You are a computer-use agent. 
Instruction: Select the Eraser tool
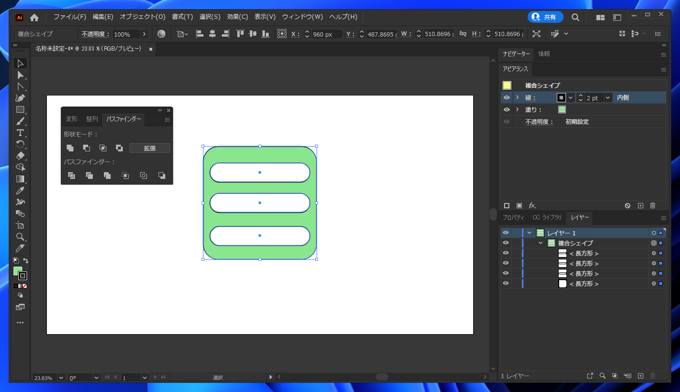tap(20, 156)
